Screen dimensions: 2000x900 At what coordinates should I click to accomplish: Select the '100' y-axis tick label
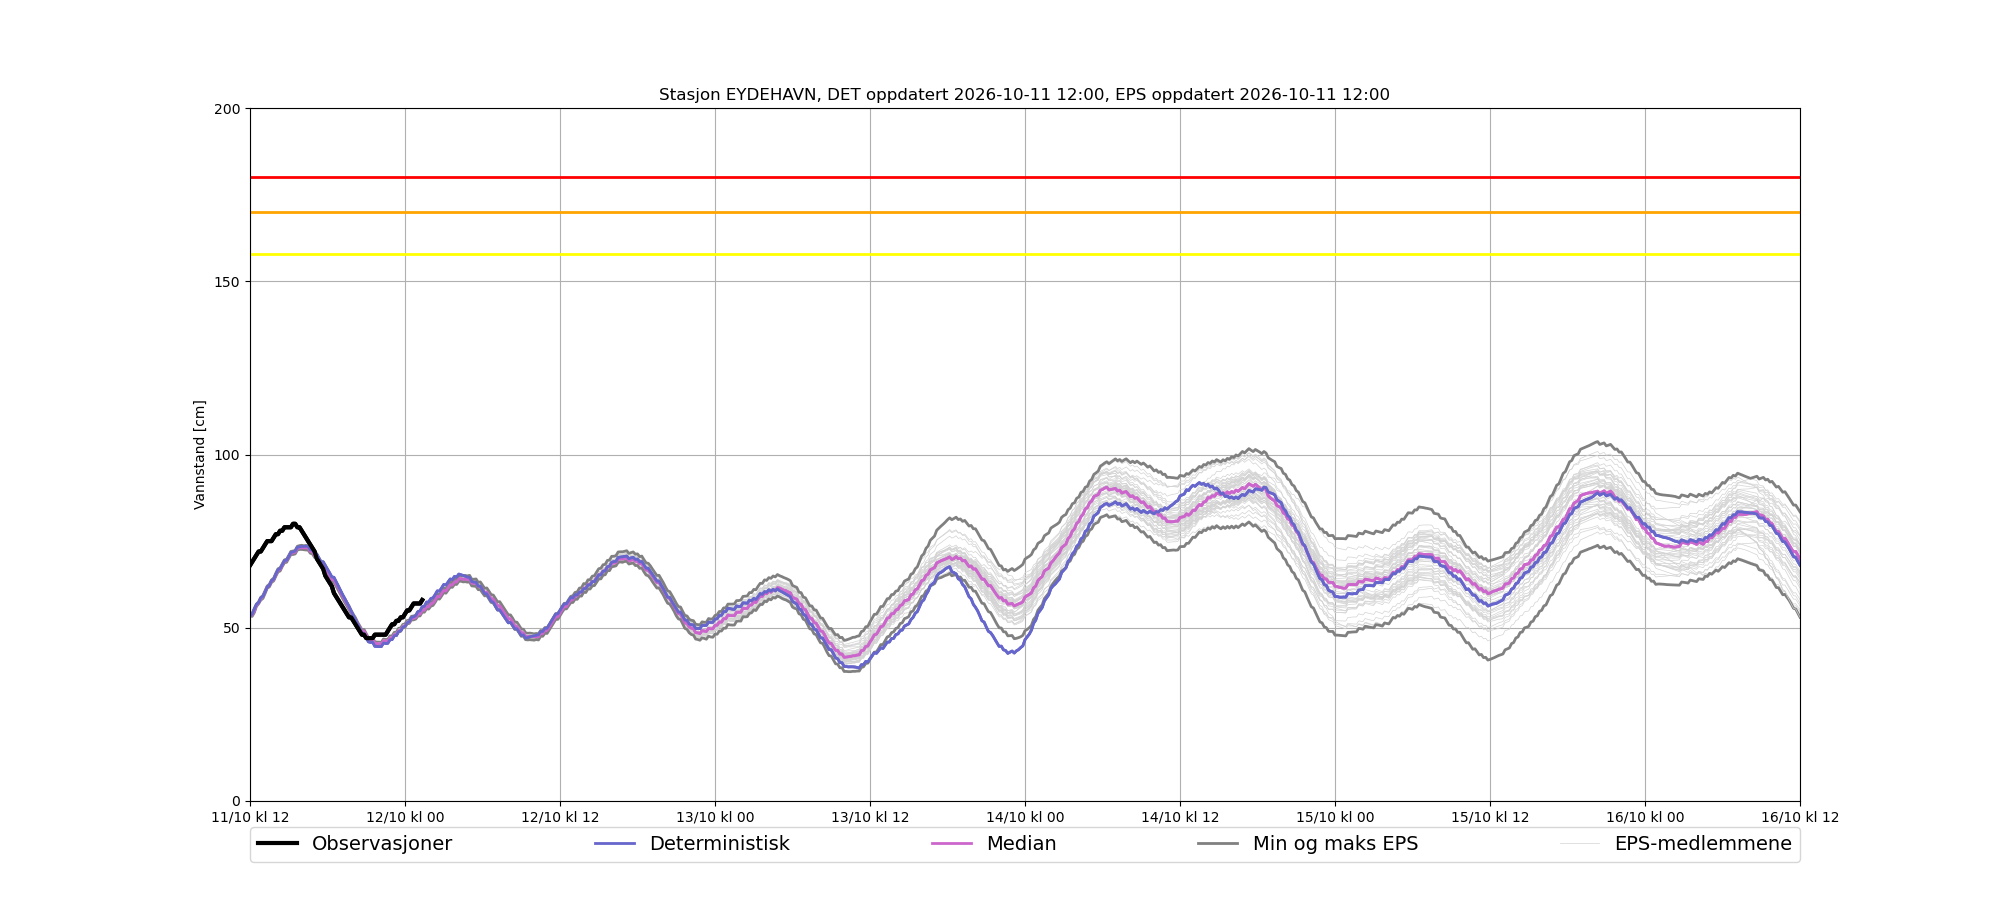[x=228, y=455]
